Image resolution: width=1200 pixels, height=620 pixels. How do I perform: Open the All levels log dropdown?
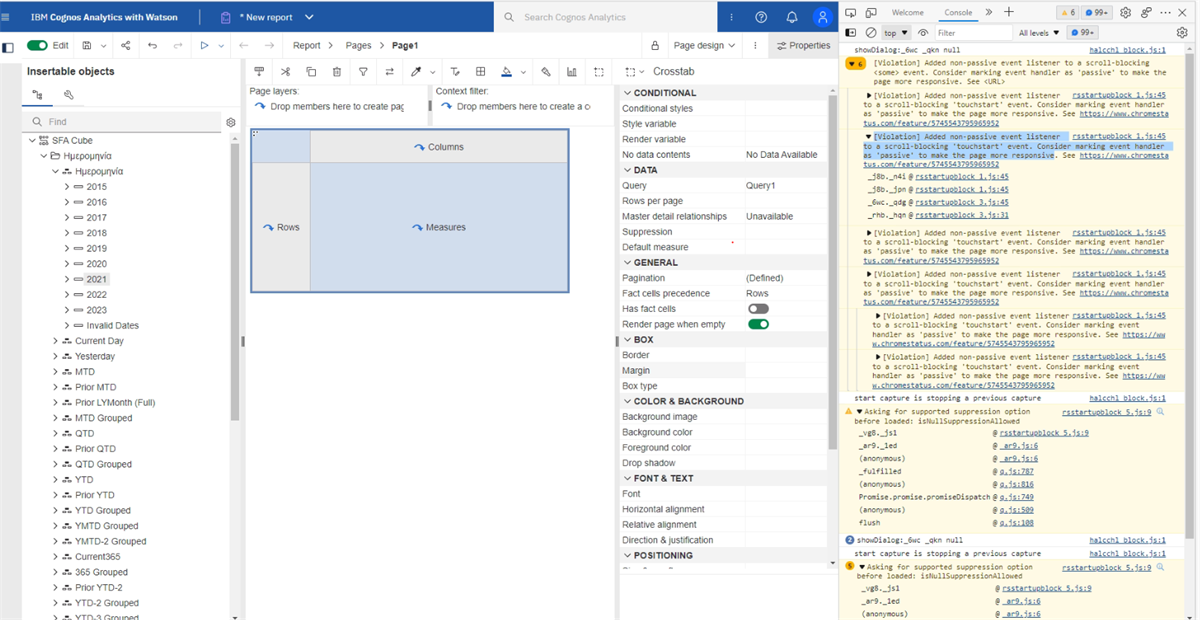pos(1039,33)
